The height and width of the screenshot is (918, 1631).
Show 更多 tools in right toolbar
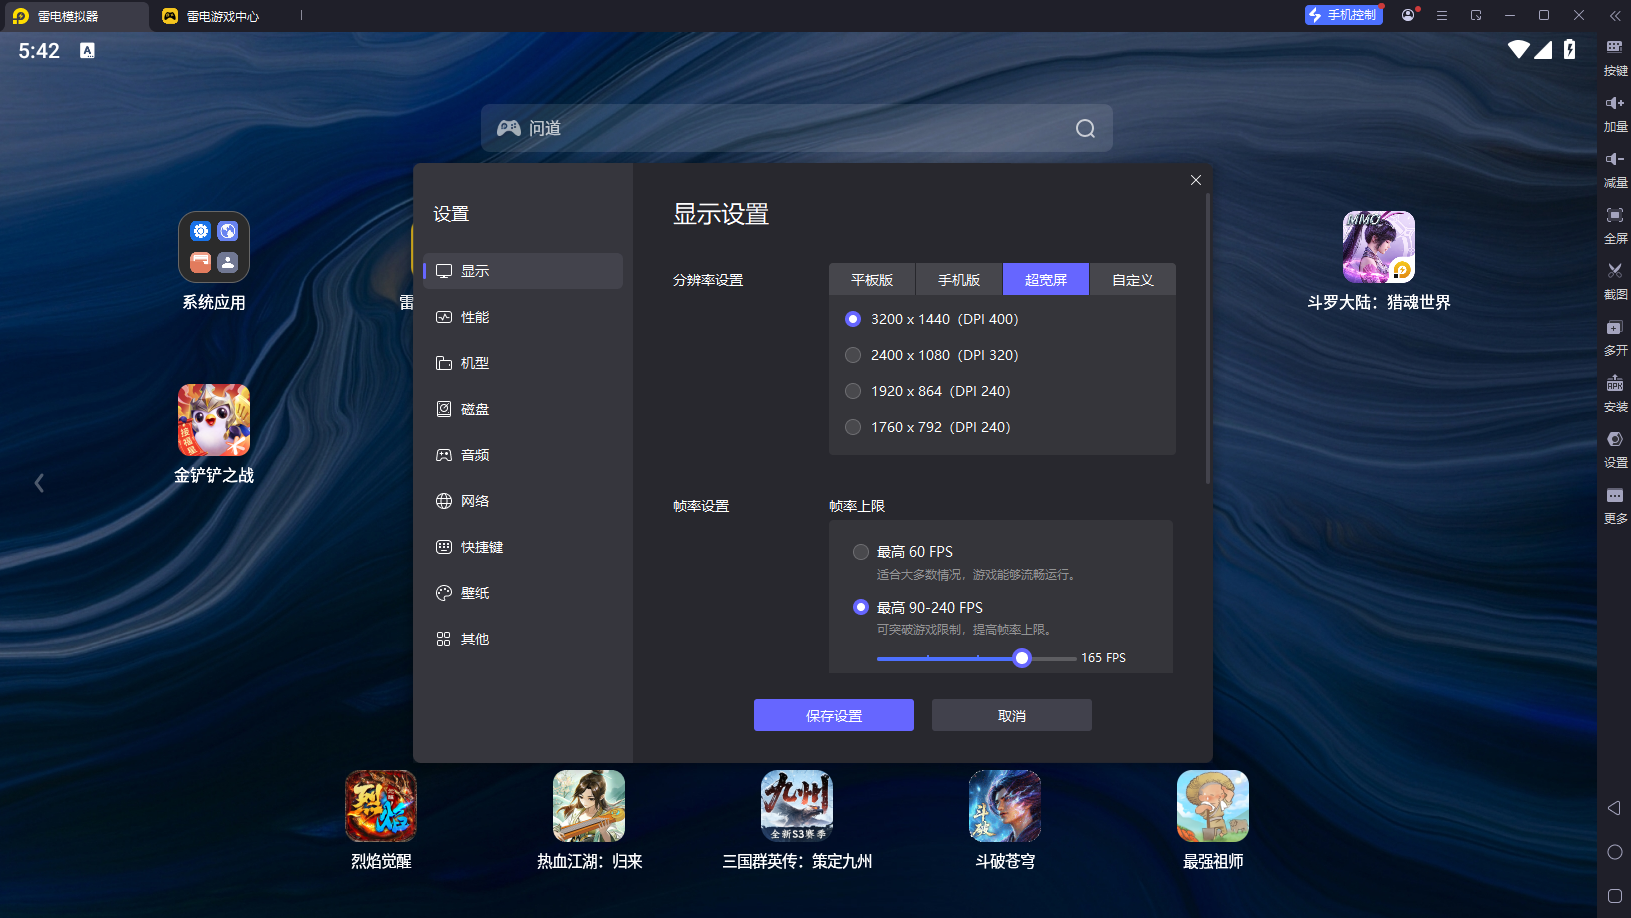(1615, 505)
